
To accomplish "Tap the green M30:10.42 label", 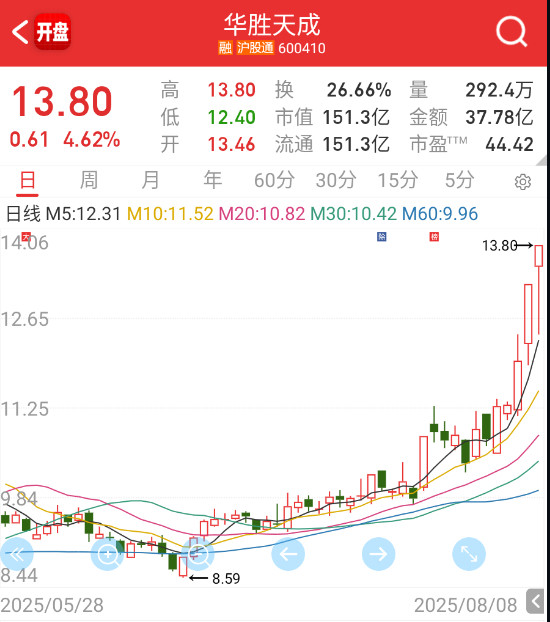I will pos(353,214).
